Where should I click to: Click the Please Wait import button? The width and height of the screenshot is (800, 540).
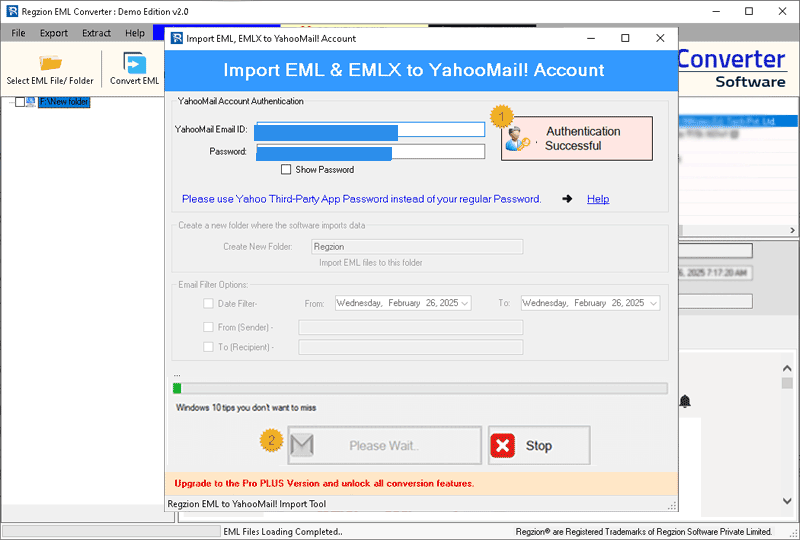(384, 446)
